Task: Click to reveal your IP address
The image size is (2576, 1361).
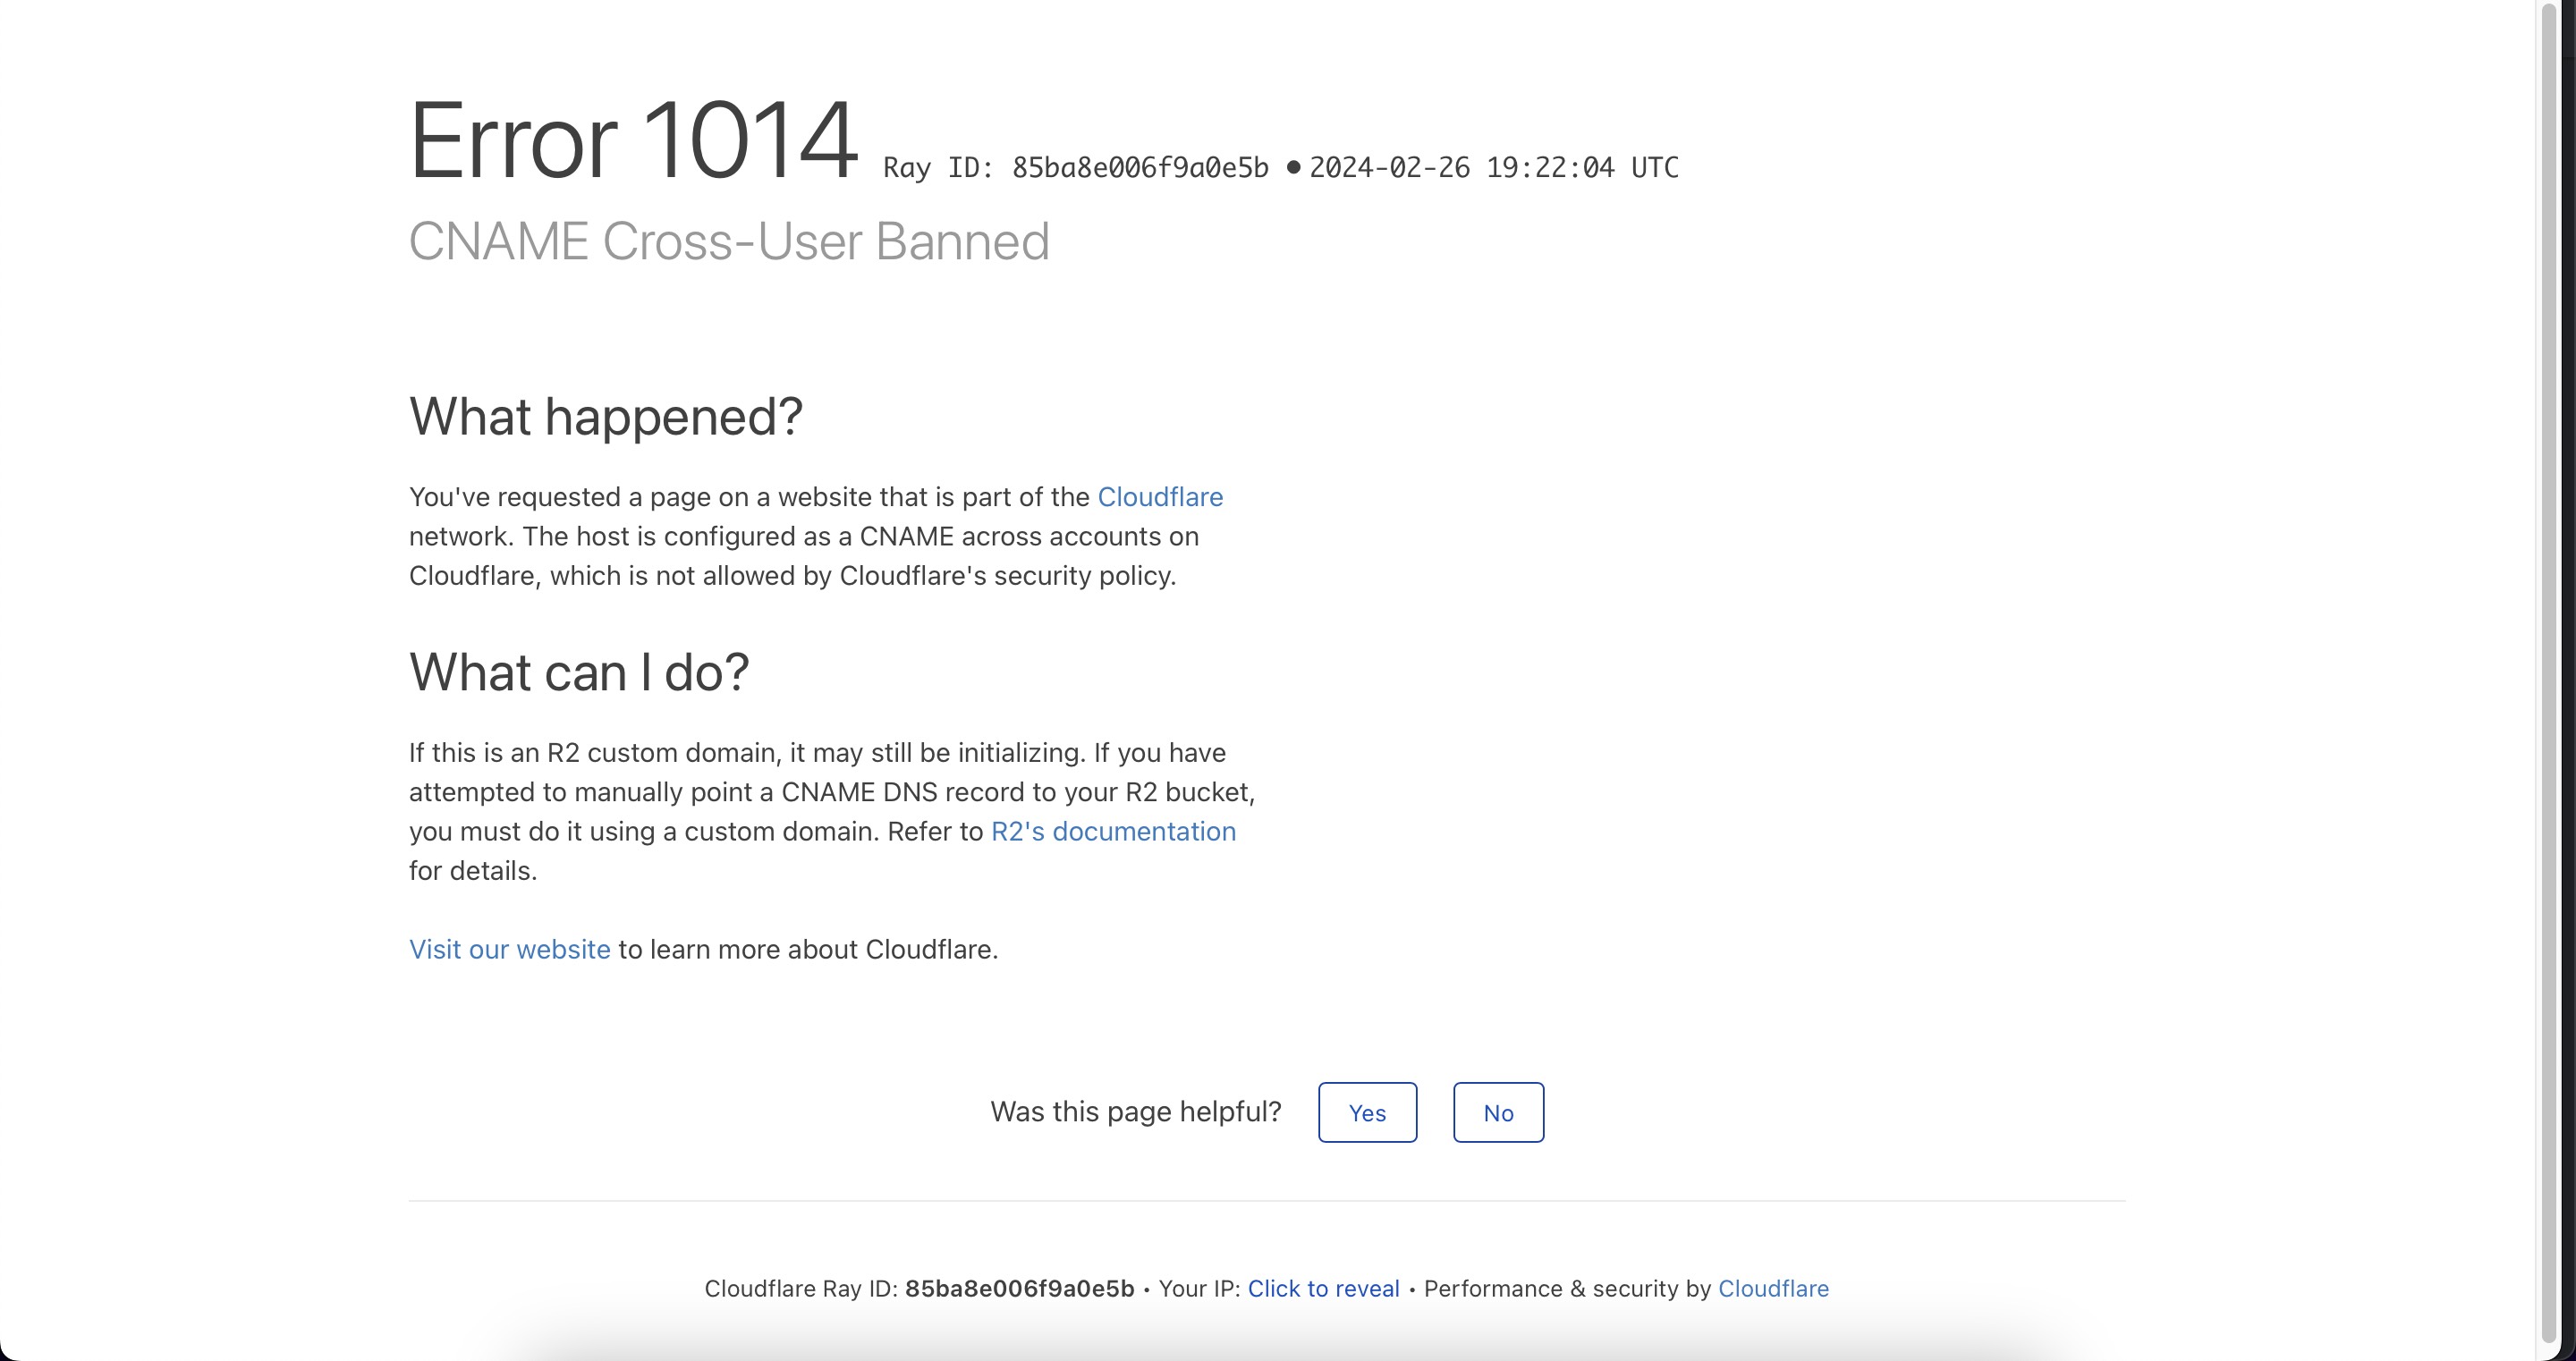Action: [1323, 1288]
